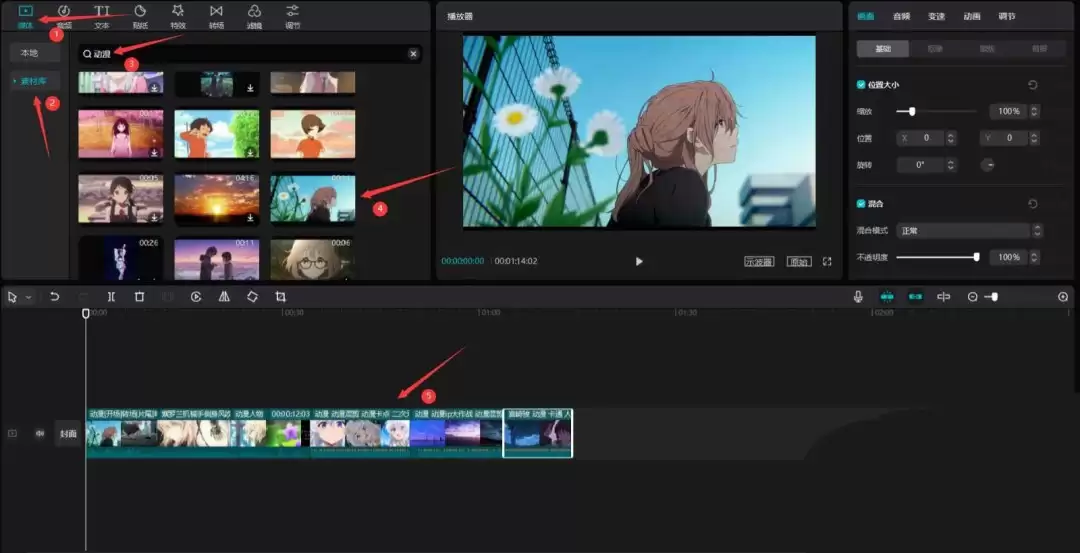Switch to the 动画 animation tab

[971, 16]
